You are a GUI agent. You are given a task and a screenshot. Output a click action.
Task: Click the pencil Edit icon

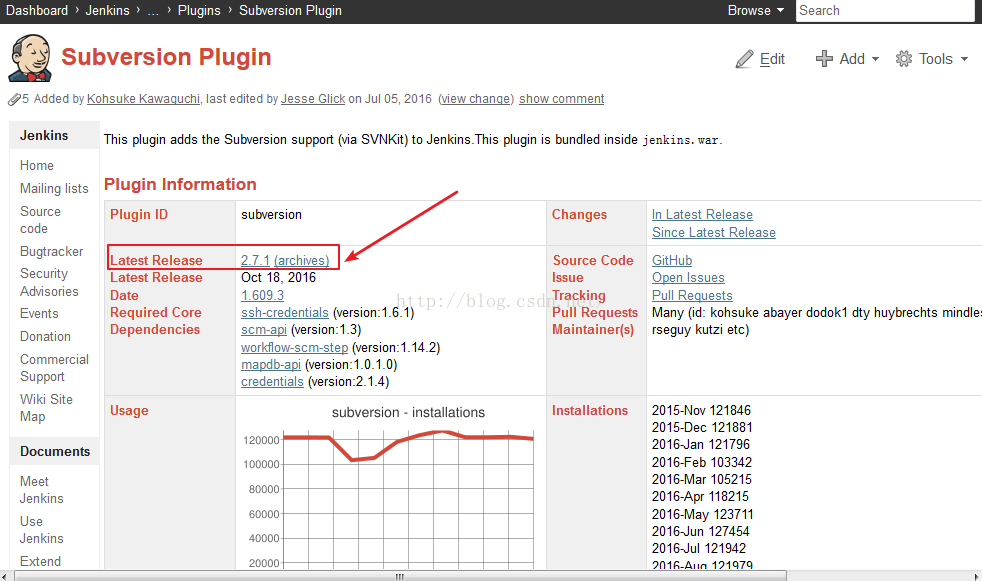pyautogui.click(x=744, y=59)
